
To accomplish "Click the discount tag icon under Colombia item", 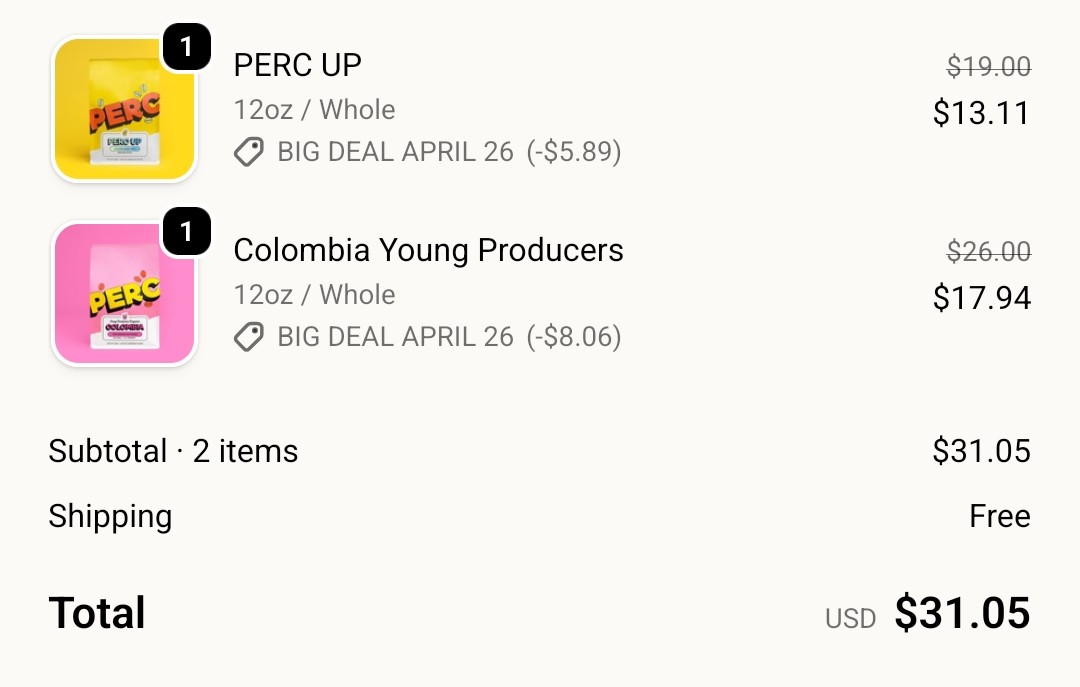I will point(249,337).
